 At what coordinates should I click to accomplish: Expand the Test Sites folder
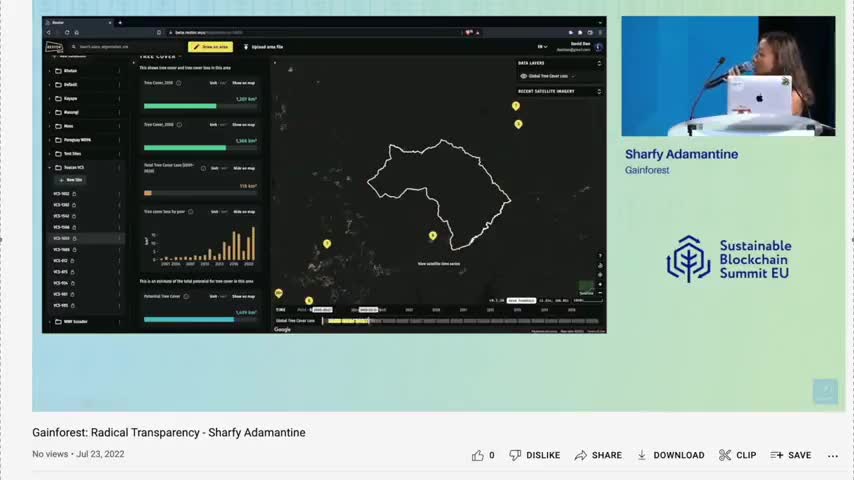50,154
